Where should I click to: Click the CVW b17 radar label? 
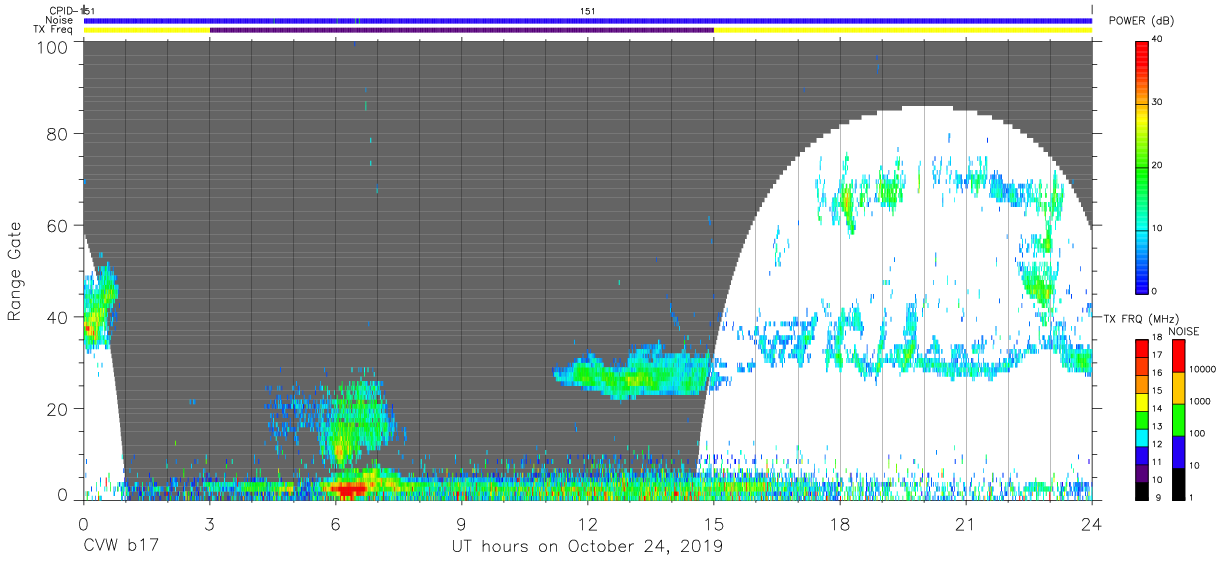120,547
